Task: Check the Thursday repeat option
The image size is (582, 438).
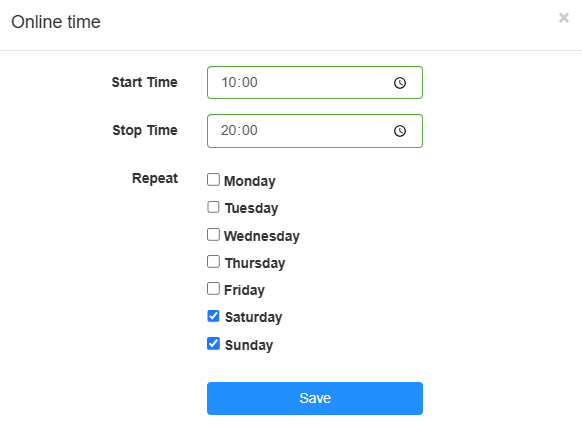Action: [213, 262]
